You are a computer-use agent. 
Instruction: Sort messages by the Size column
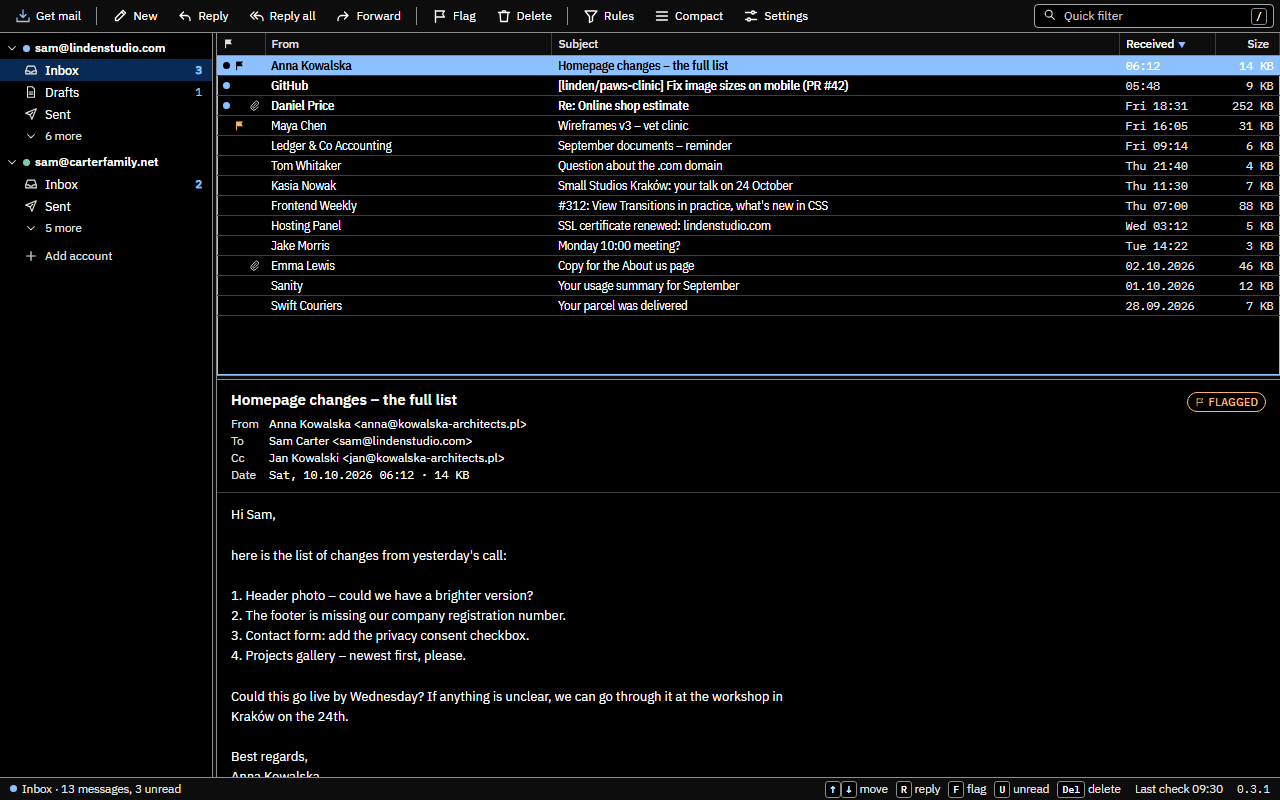[x=1247, y=44]
